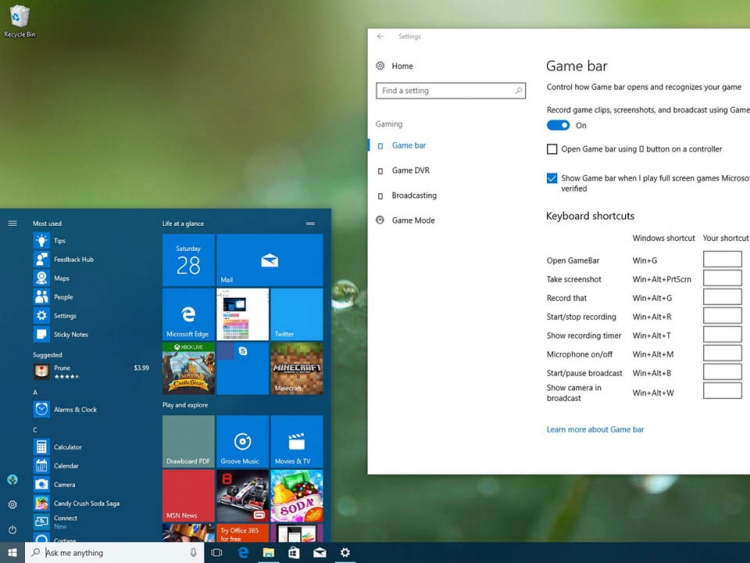Open Task View from the taskbar
The width and height of the screenshot is (750, 563).
pyautogui.click(x=217, y=552)
